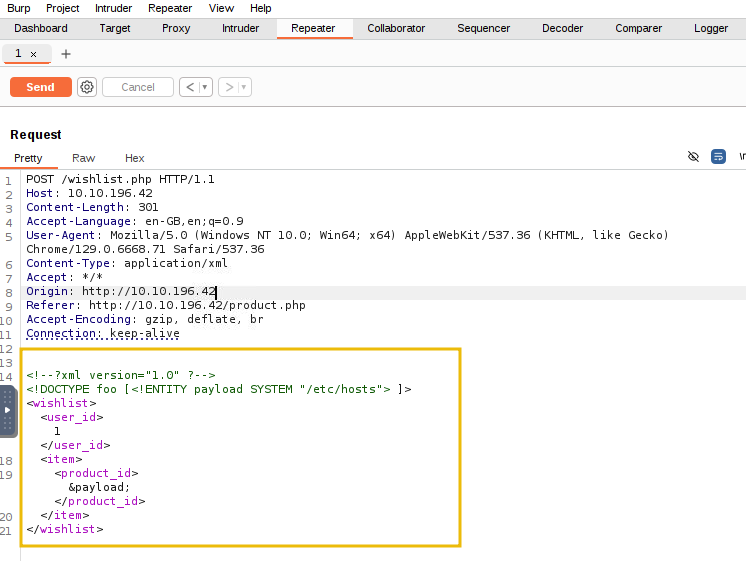
Task: Expand the forward history dropdown arrow
Action: 244,87
